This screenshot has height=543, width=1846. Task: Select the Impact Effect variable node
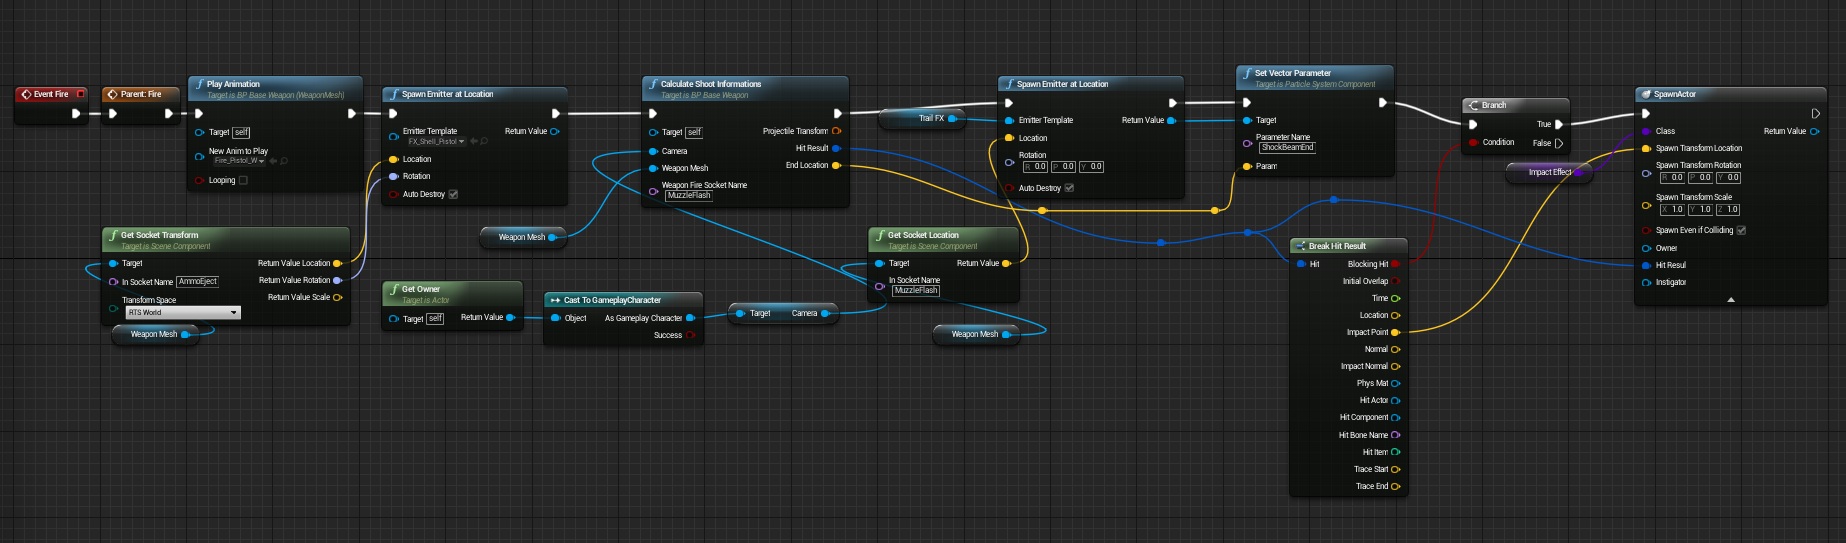coord(1548,172)
